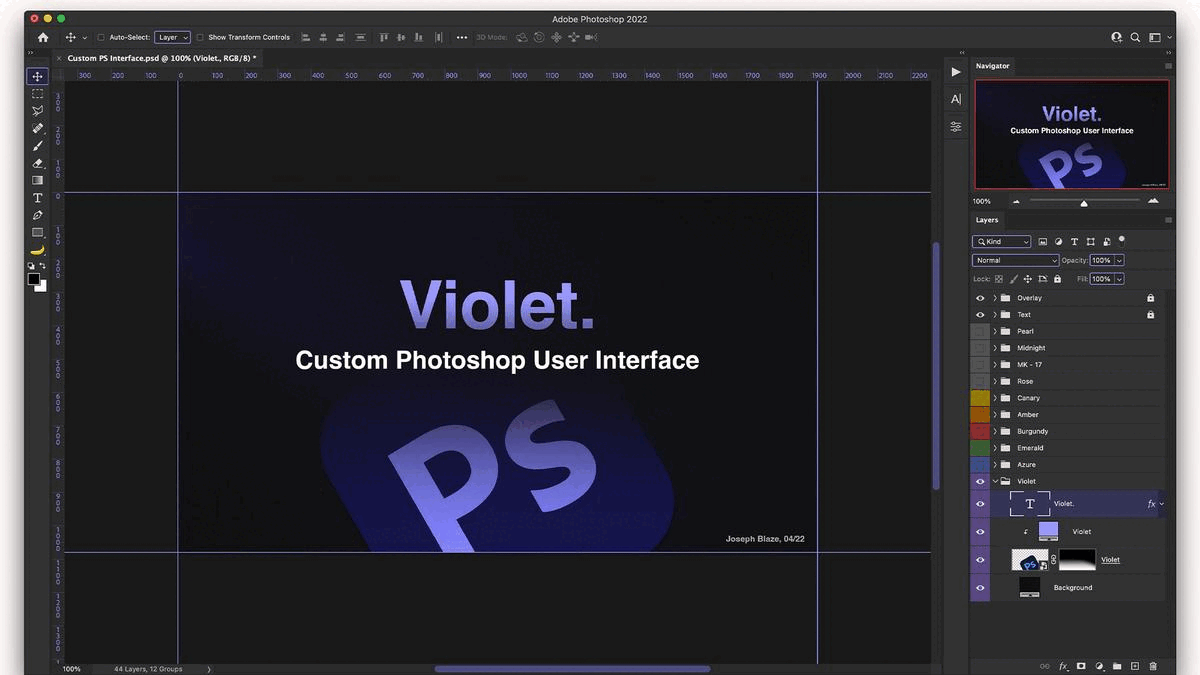Select the Brush tool
This screenshot has height=675, width=1200.
click(37, 145)
